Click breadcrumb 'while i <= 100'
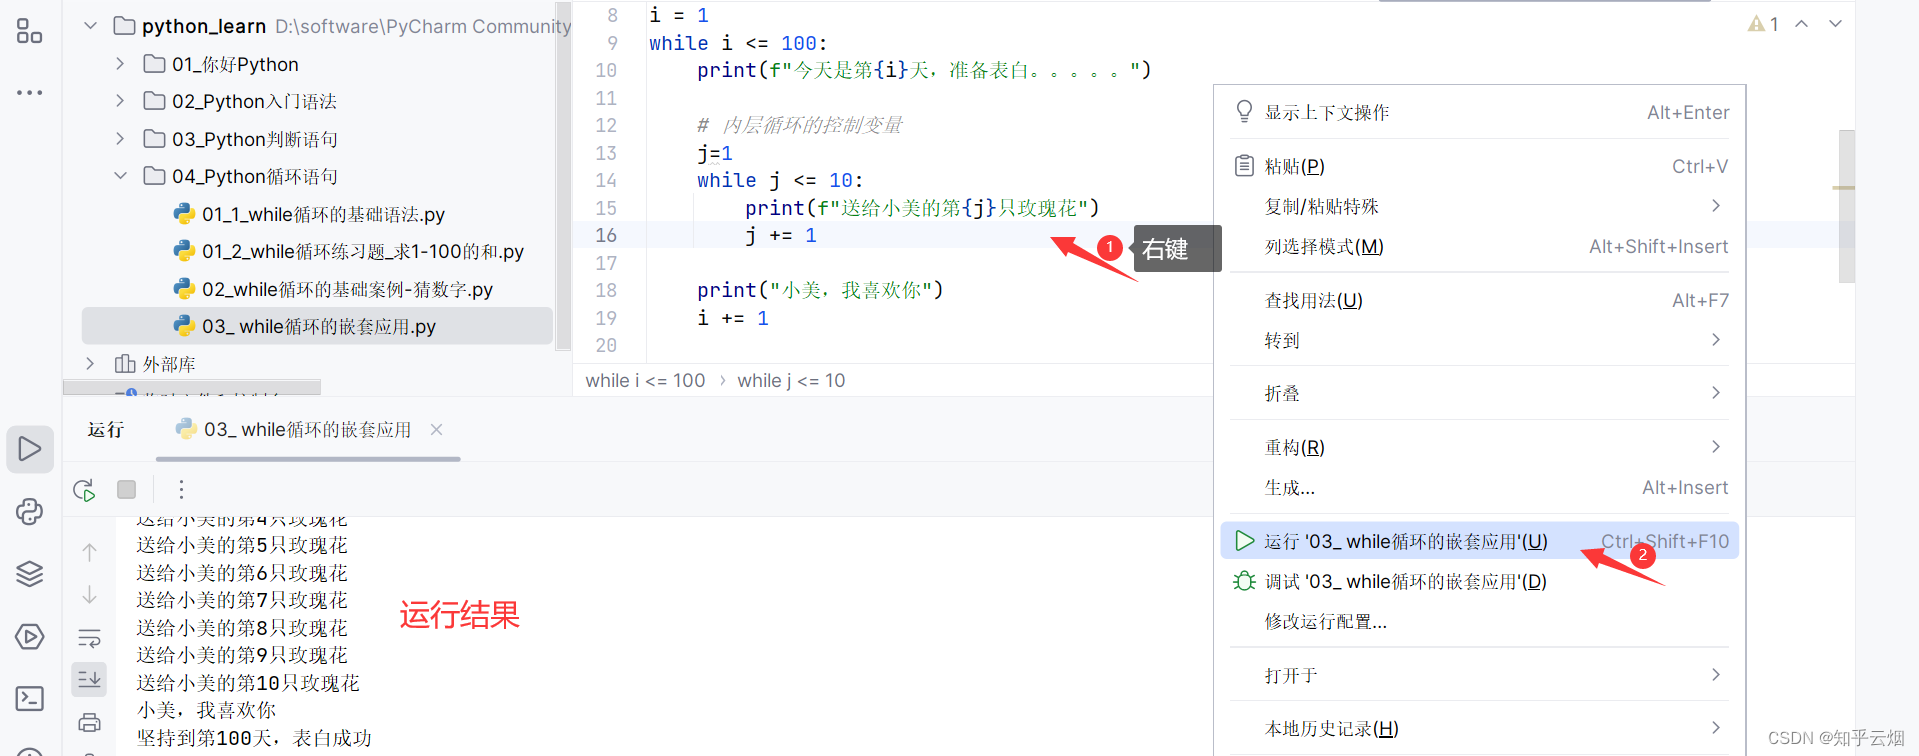The height and width of the screenshot is (756, 1919). pyautogui.click(x=645, y=381)
